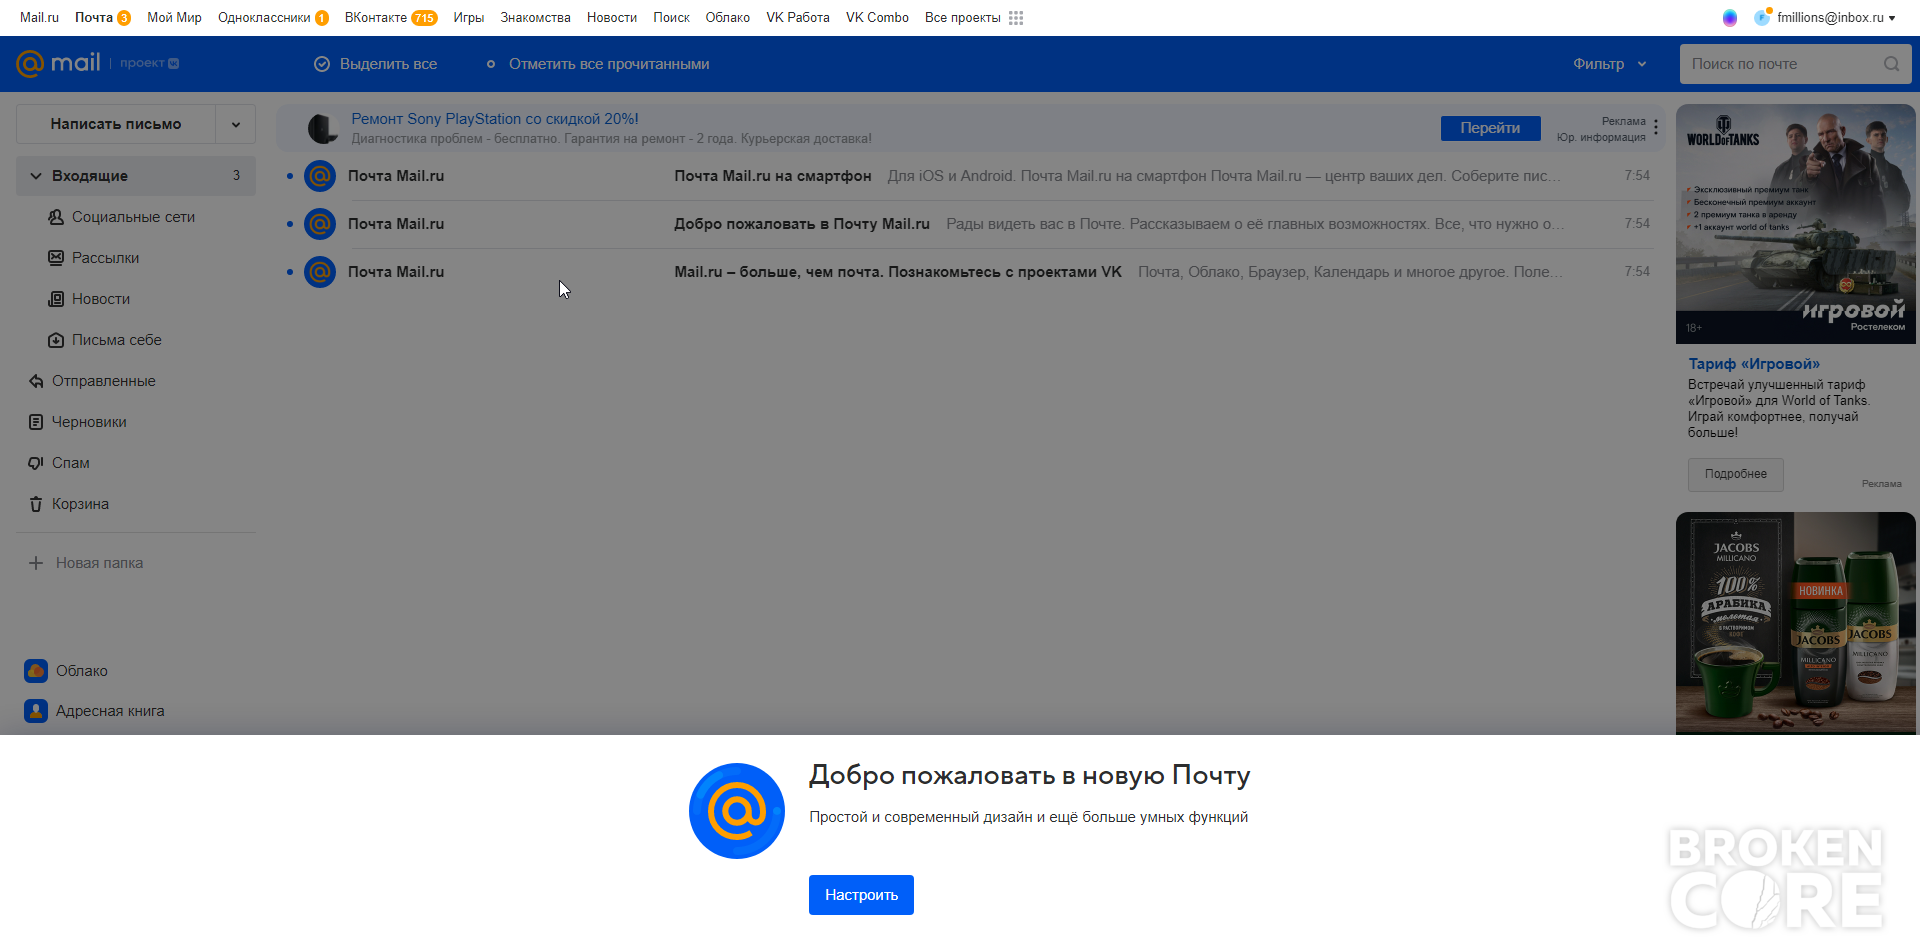The width and height of the screenshot is (1920, 947).
Task: Click the Trash bin icon
Action: (x=36, y=504)
